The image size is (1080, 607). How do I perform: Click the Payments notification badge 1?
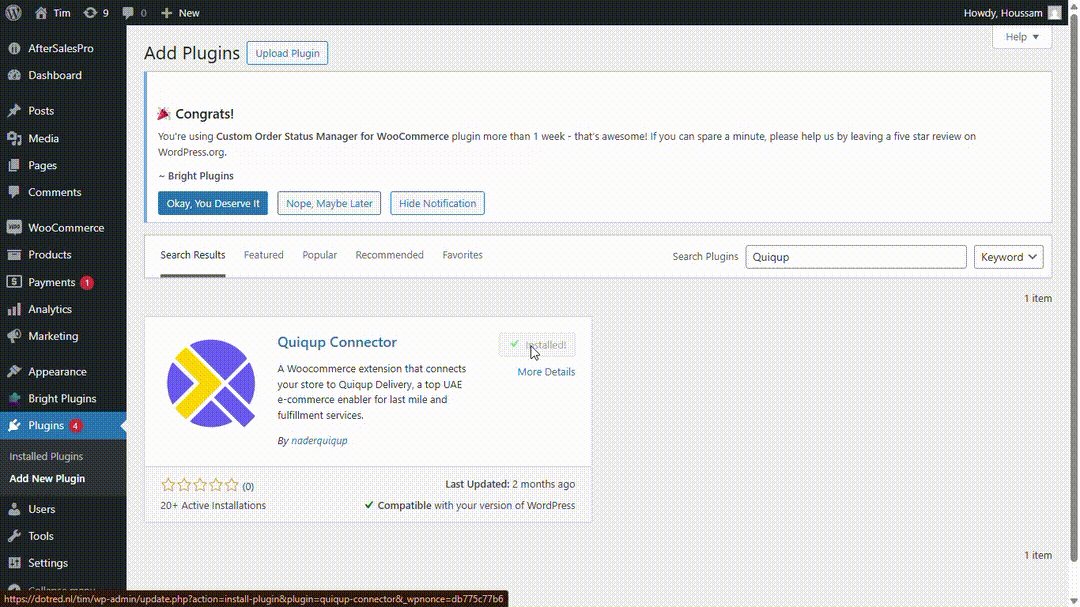[87, 282]
